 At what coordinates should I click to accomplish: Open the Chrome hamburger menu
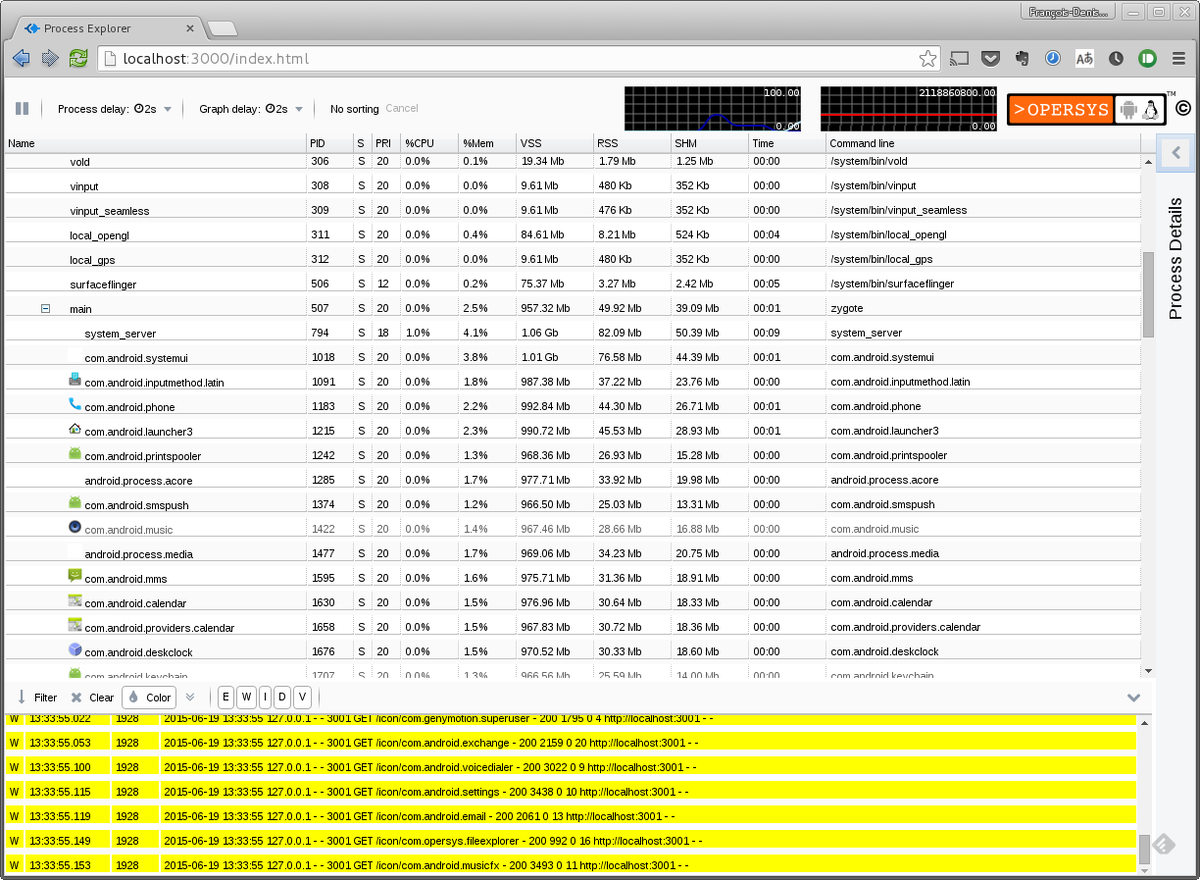click(x=1179, y=59)
